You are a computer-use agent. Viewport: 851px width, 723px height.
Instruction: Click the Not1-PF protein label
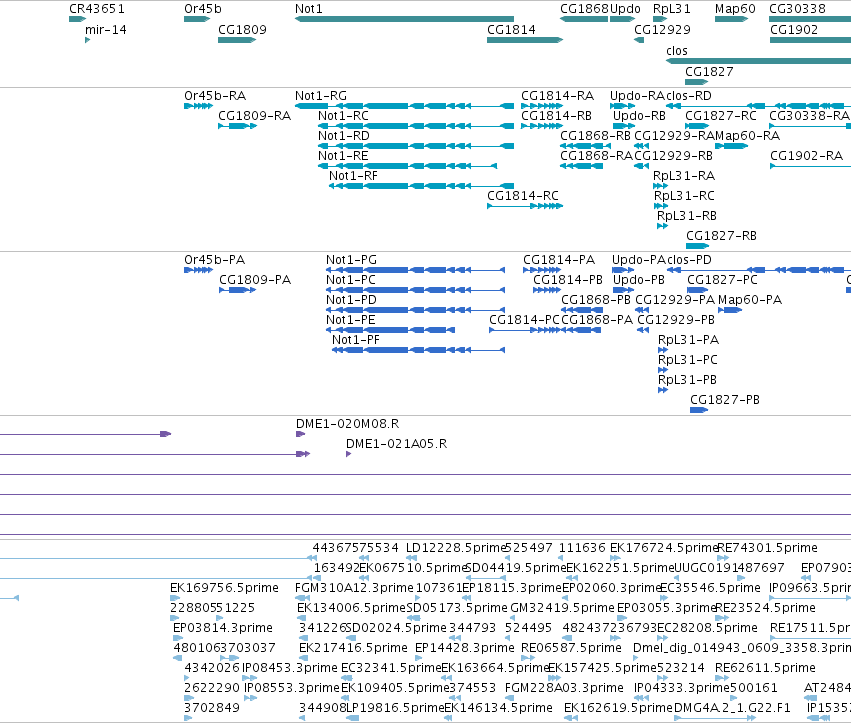point(356,340)
